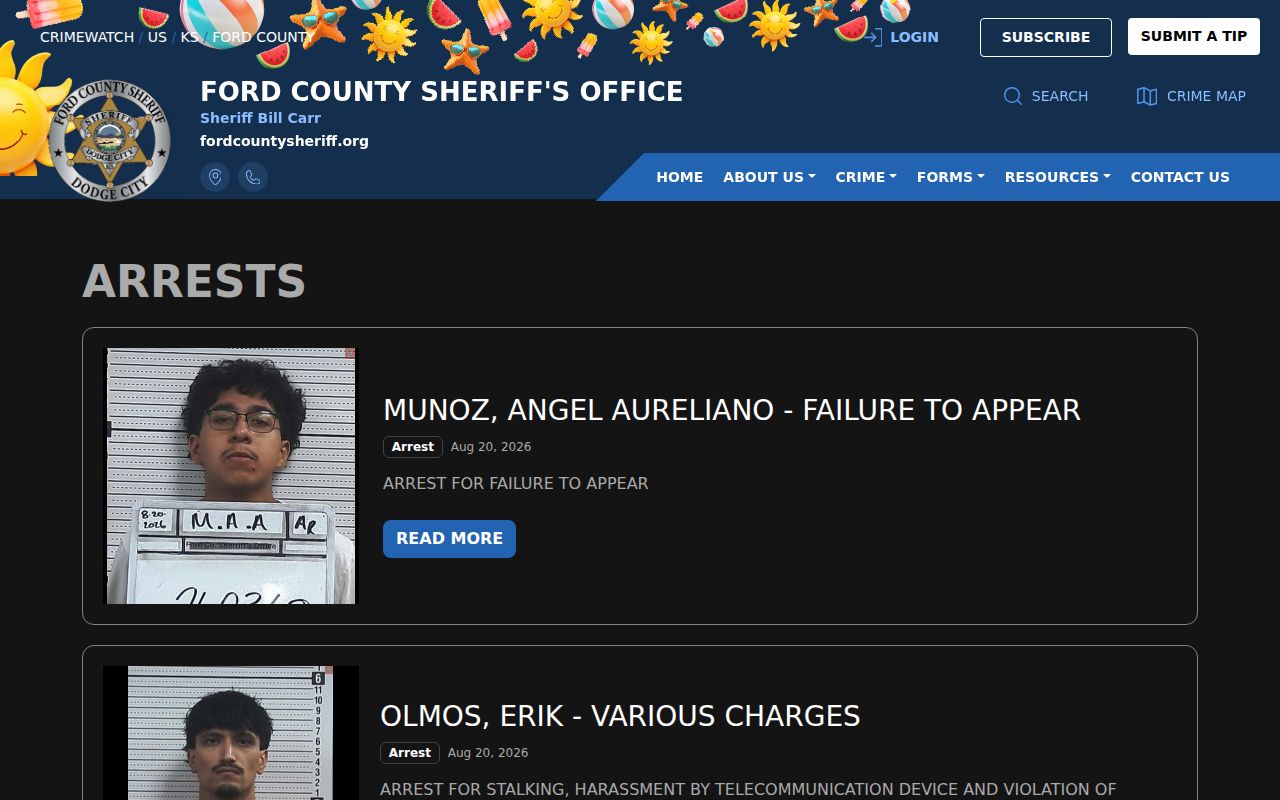Click Submit a Tip button
Screen dimensions: 1280x800
[1194, 36]
